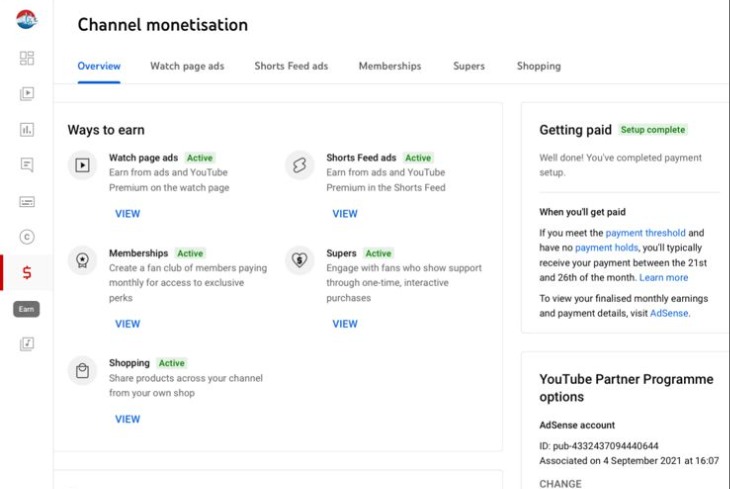Image resolution: width=730 pixels, height=489 pixels.
Task: Click VIEW under Supers
Action: (345, 324)
